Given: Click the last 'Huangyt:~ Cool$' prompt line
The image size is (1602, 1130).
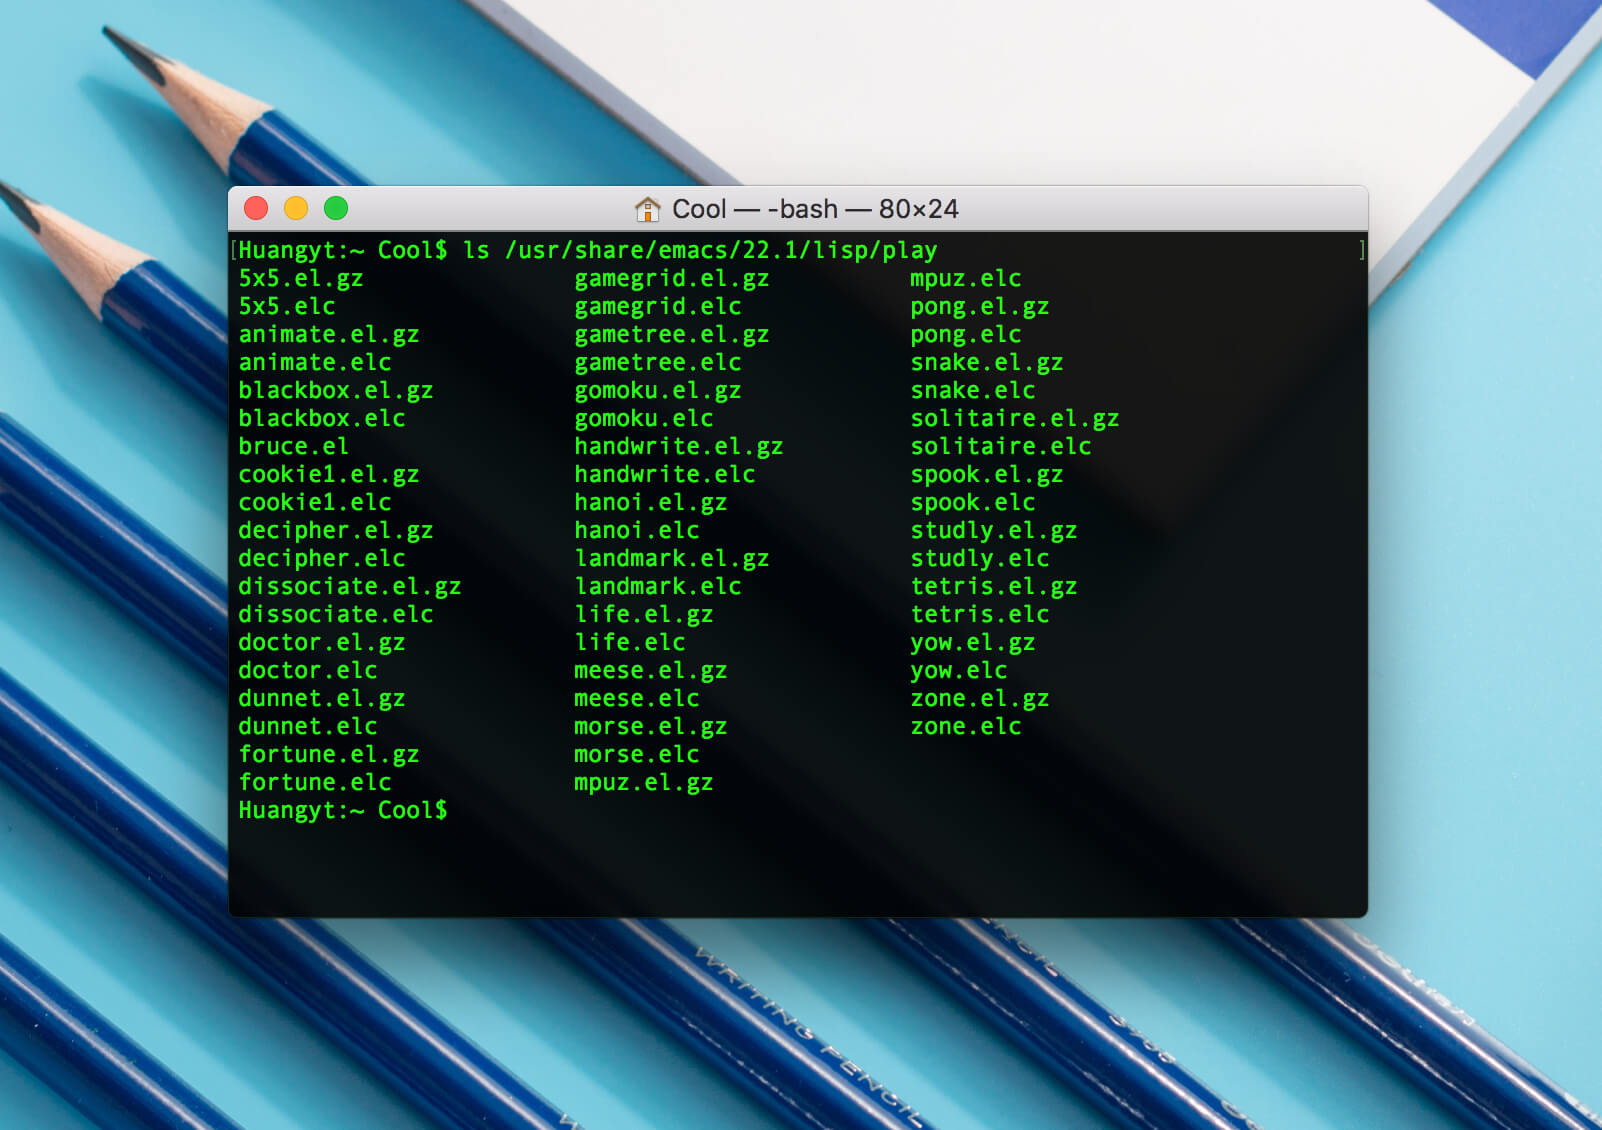Looking at the screenshot, I should click(343, 810).
